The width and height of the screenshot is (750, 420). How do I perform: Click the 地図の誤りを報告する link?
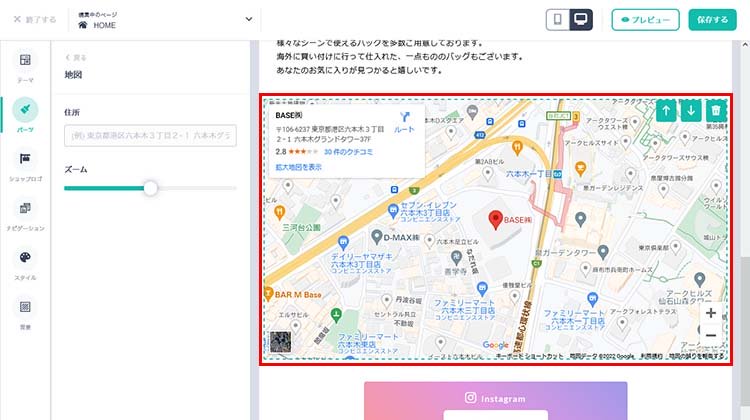(696, 356)
